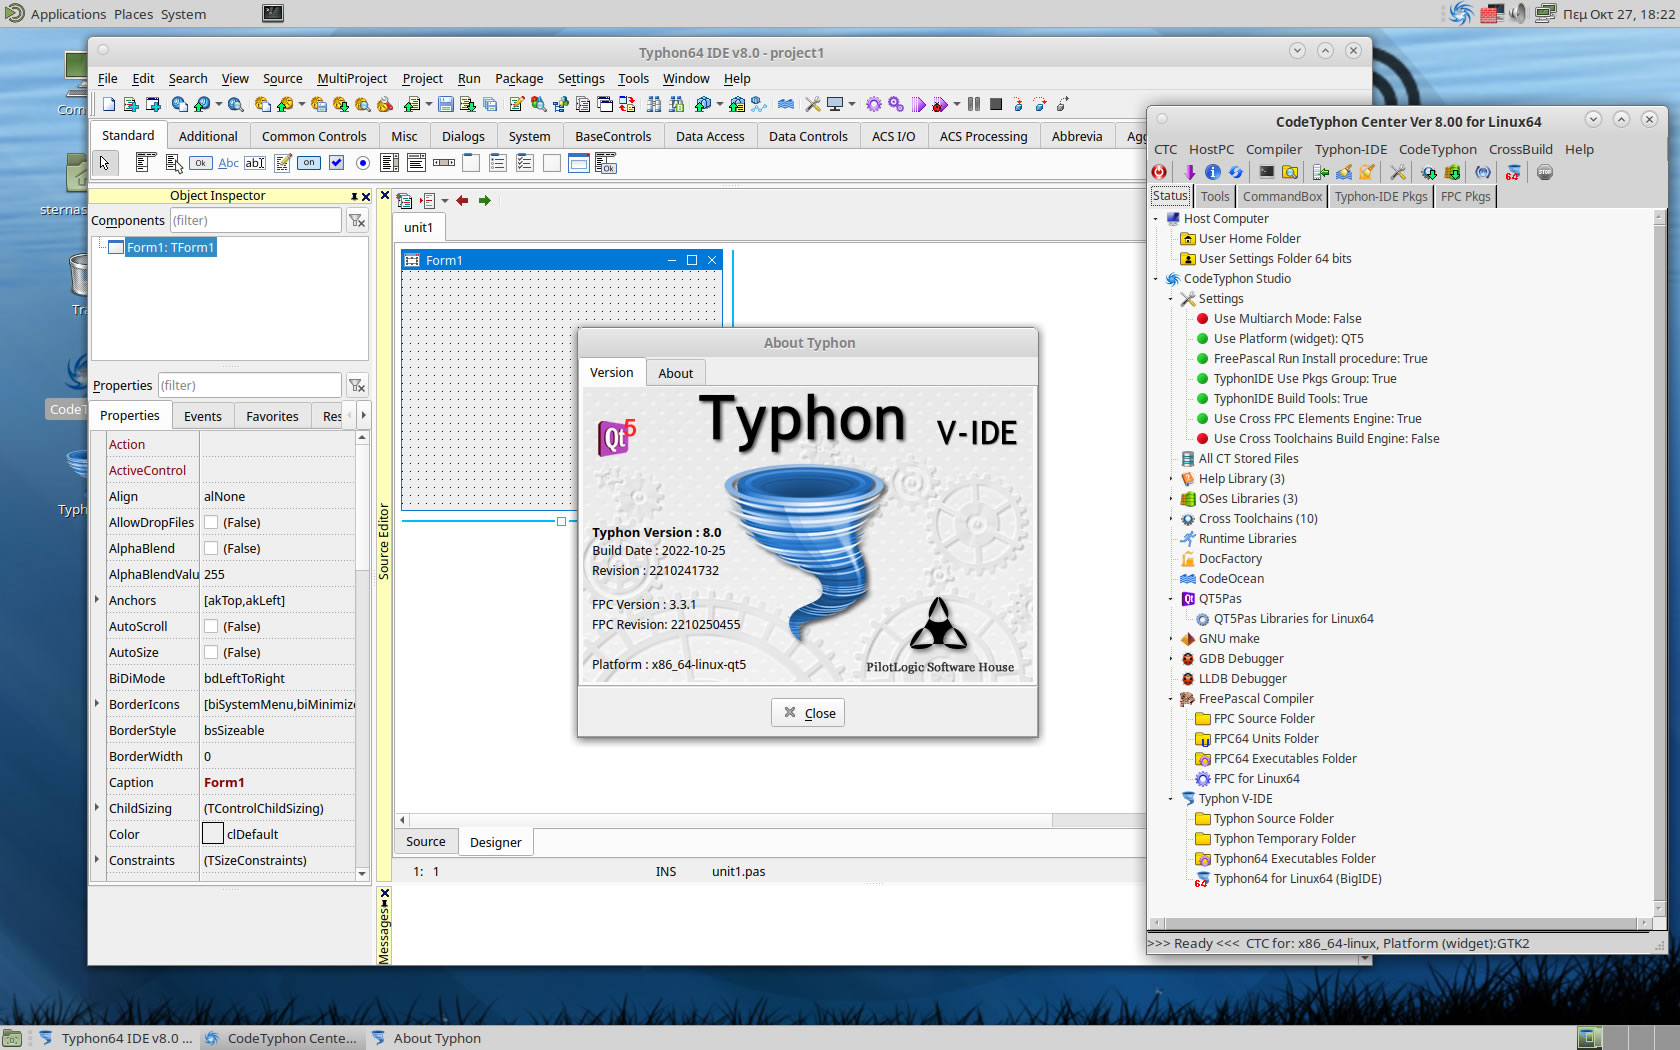Click the Save file icon in IDE toolbar

(445, 104)
